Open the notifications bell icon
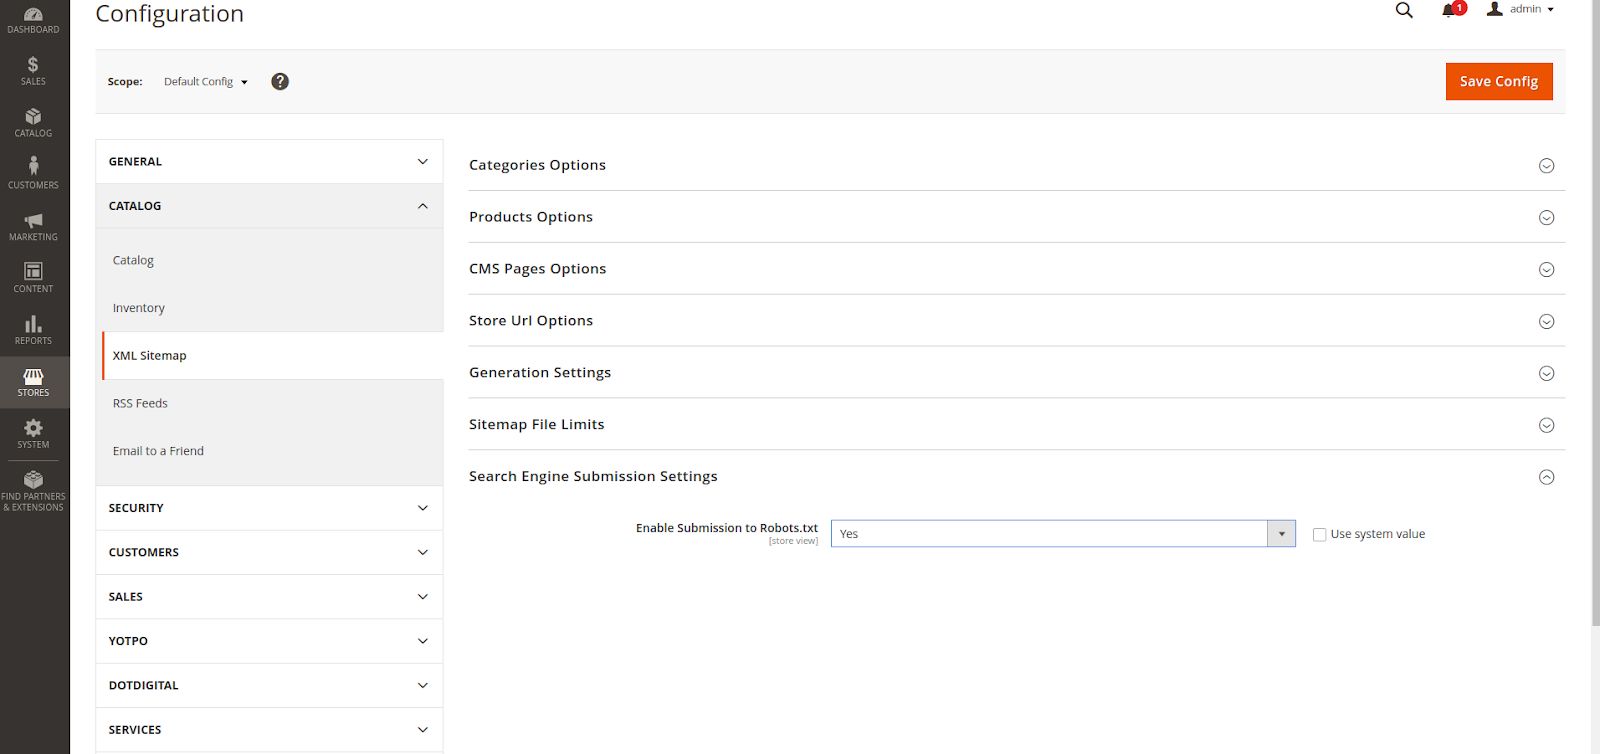Image resolution: width=1600 pixels, height=754 pixels. (x=1448, y=10)
